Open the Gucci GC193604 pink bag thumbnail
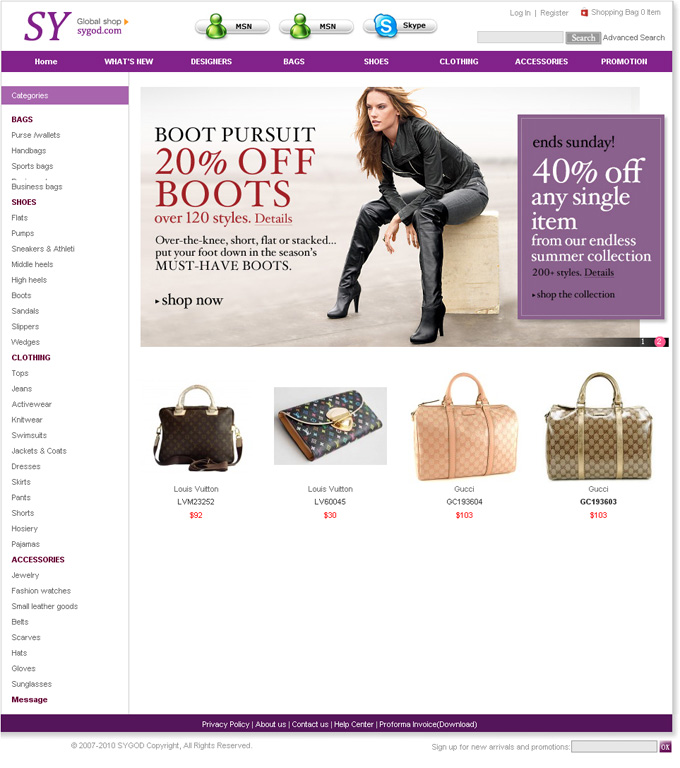Viewport: 680px width, 768px height. (x=464, y=427)
